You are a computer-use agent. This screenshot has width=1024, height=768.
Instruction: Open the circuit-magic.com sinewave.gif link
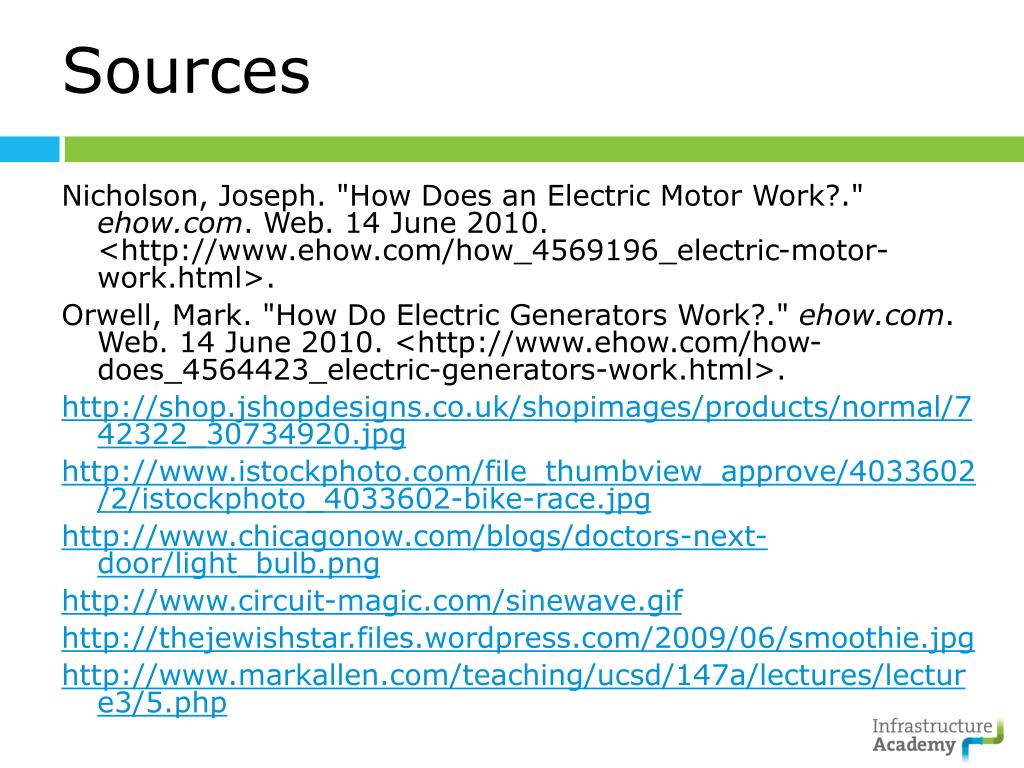point(372,600)
